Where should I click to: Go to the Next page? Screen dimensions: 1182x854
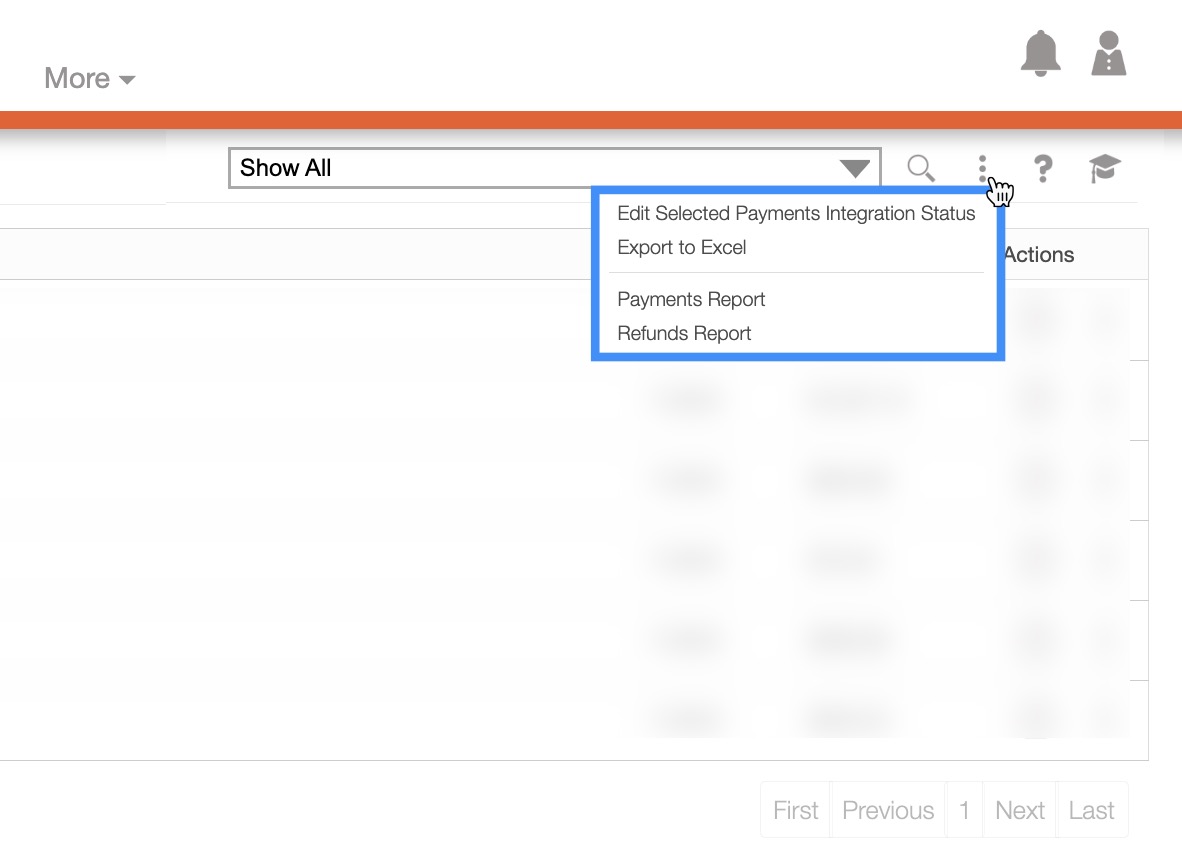pos(1019,810)
